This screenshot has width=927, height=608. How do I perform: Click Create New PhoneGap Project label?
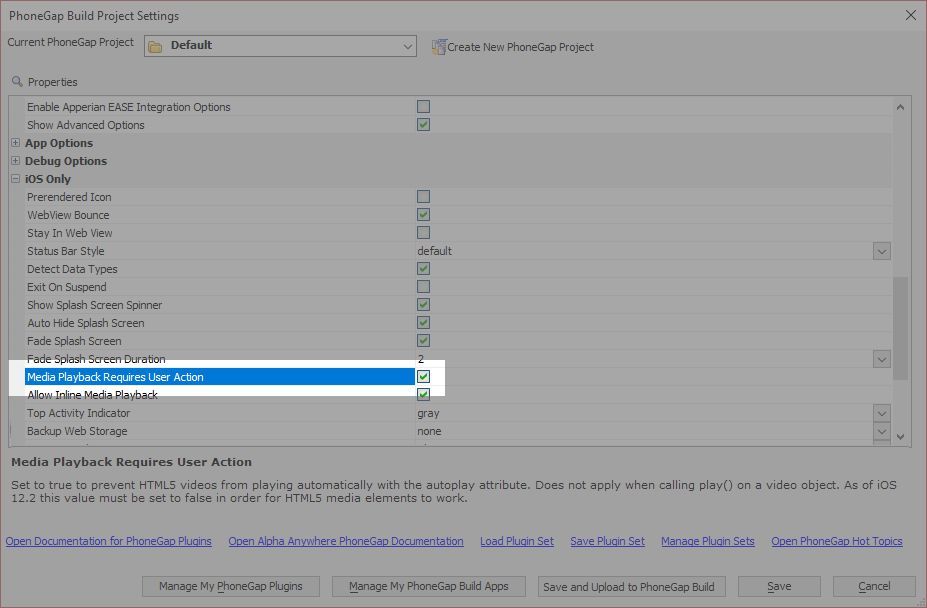click(520, 47)
